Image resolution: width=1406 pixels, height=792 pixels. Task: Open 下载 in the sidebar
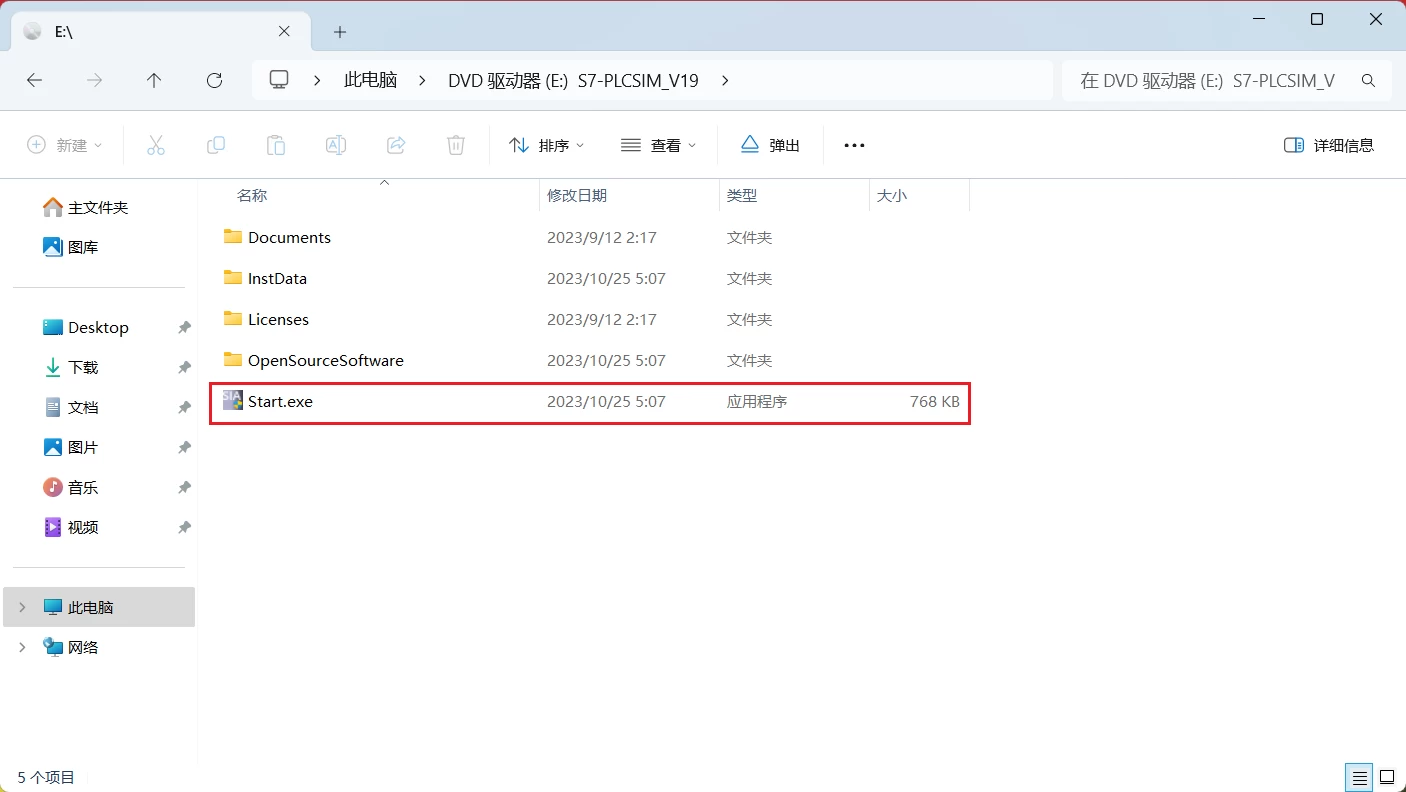pos(83,367)
